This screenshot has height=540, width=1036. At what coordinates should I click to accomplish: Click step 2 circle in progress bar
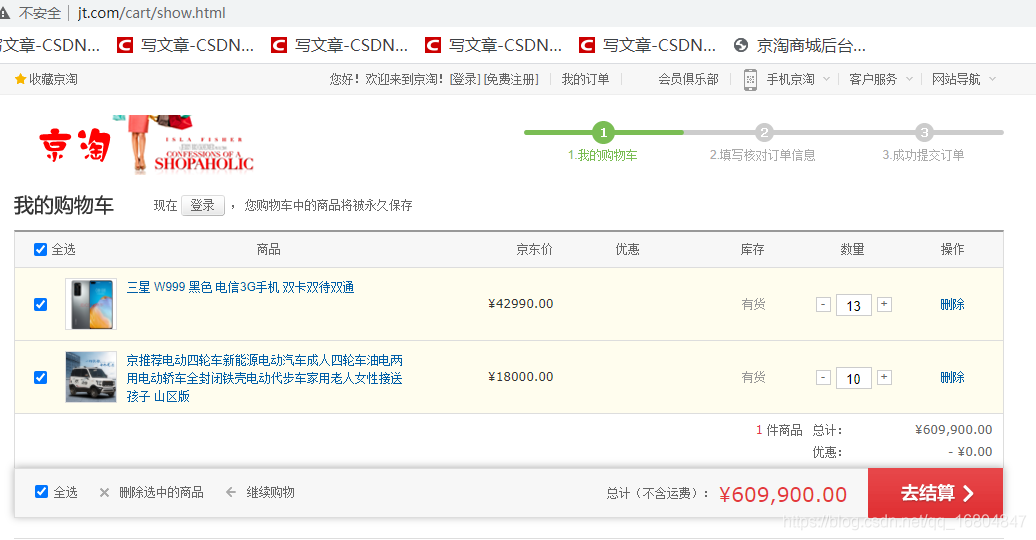[x=764, y=132]
